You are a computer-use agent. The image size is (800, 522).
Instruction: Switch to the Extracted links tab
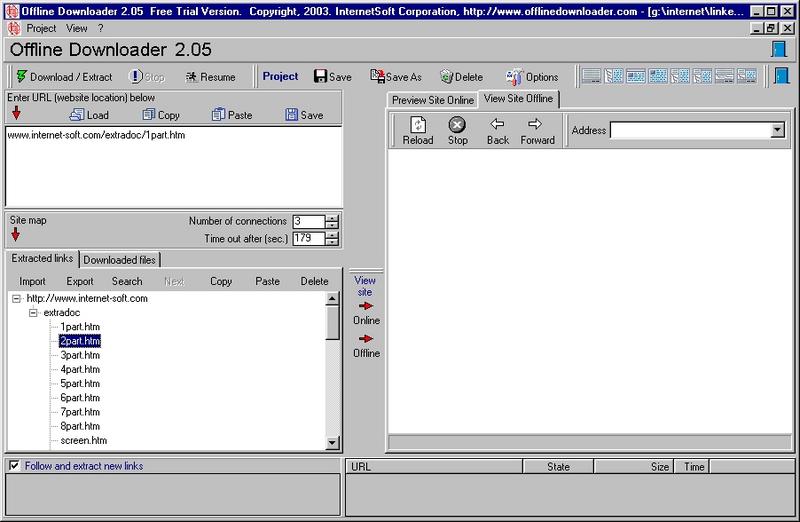point(42,258)
